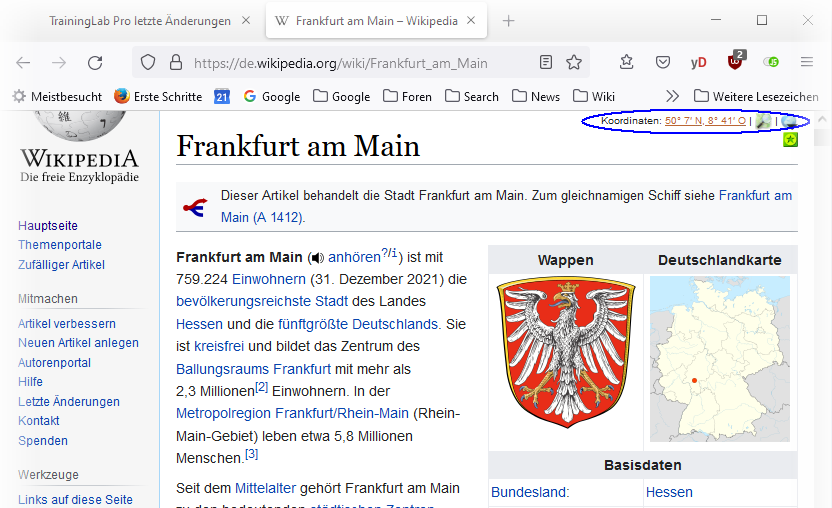Click the globe icon beside coordinates
Image resolution: width=832 pixels, height=508 pixels.
[788, 122]
